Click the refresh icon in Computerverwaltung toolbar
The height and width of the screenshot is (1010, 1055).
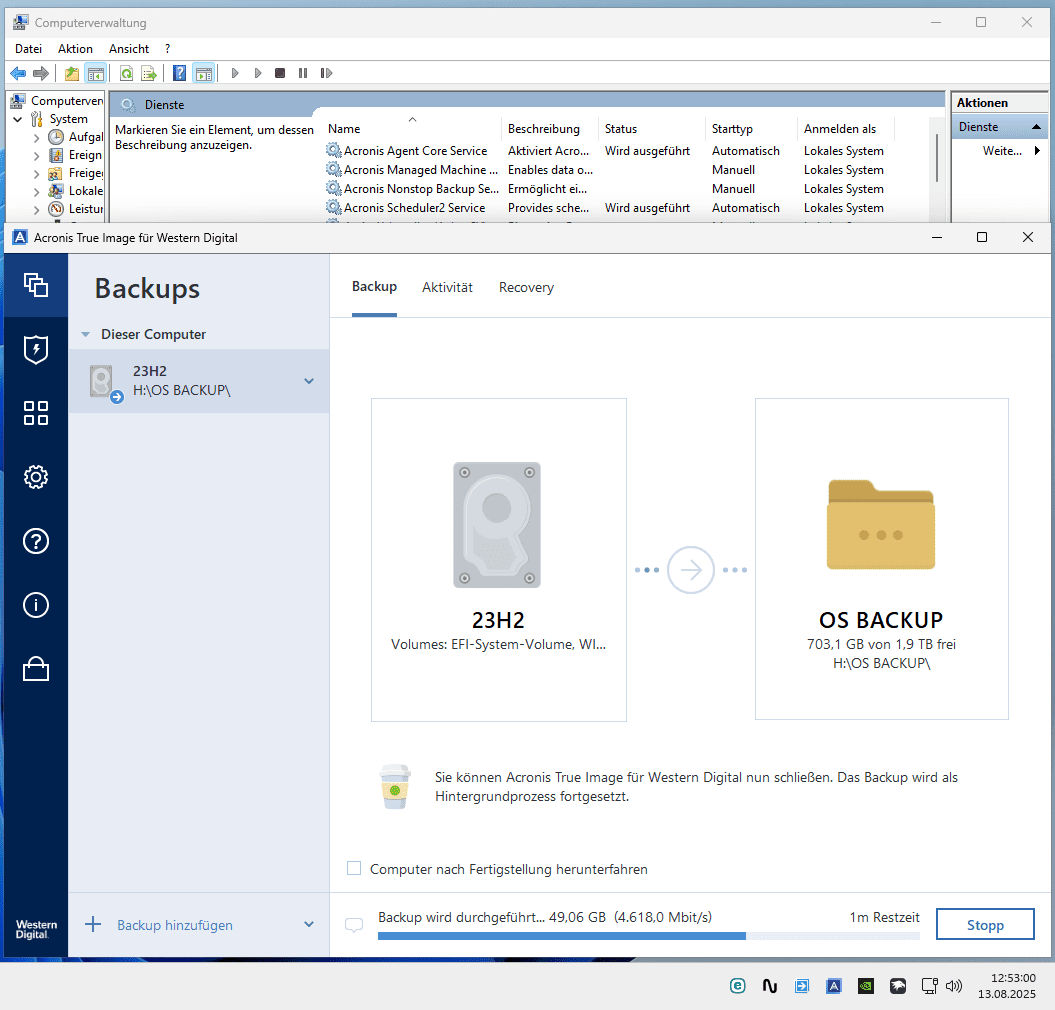[x=126, y=73]
